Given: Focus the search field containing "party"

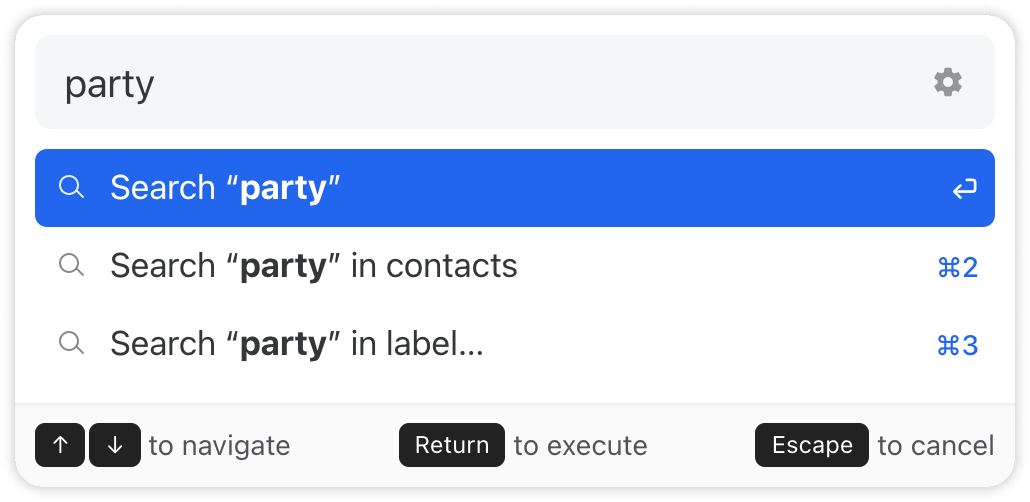Looking at the screenshot, I should coord(480,84).
